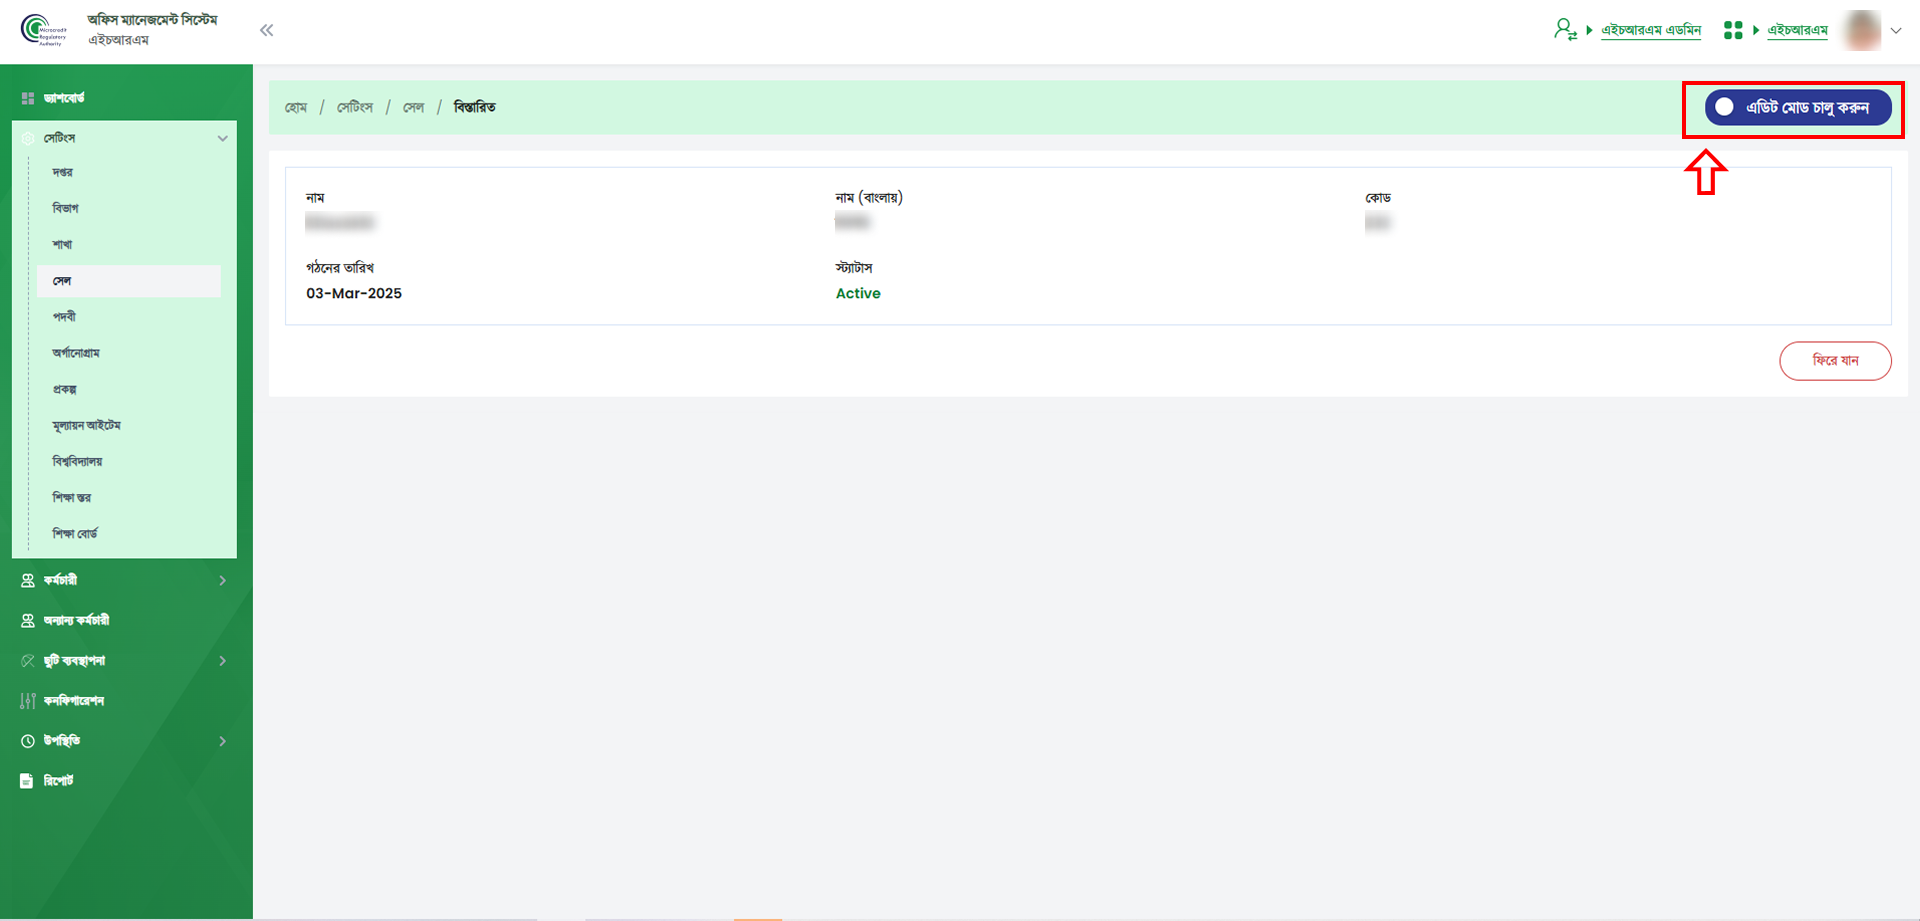The height and width of the screenshot is (921, 1920).
Task: Click the date 03-Mar-2025 value
Action: click(354, 293)
